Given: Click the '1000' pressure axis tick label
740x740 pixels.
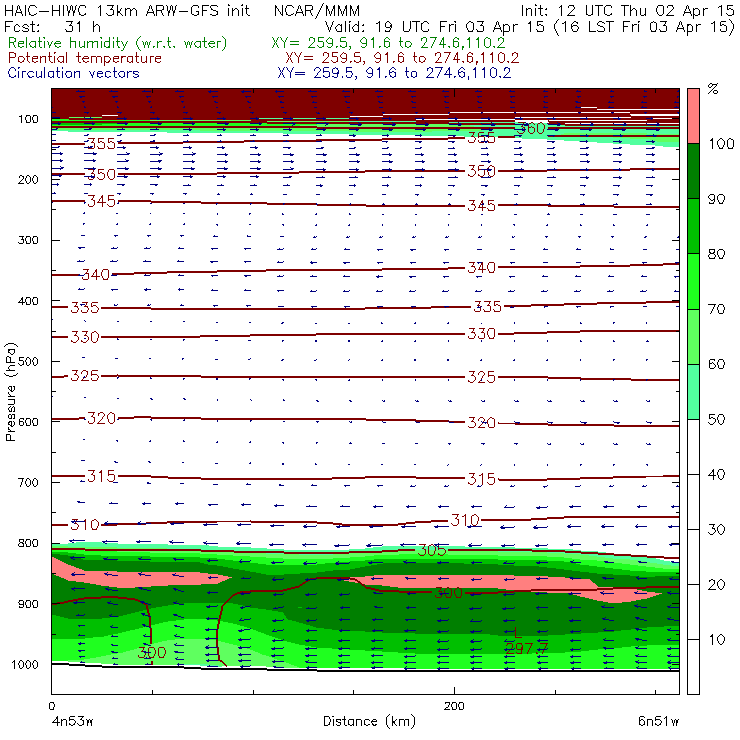Looking at the screenshot, I should click(25, 664).
